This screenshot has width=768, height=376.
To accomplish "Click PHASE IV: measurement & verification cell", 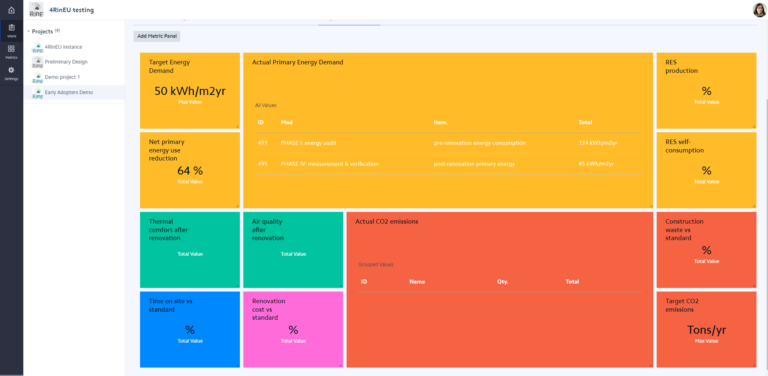I will [329, 164].
